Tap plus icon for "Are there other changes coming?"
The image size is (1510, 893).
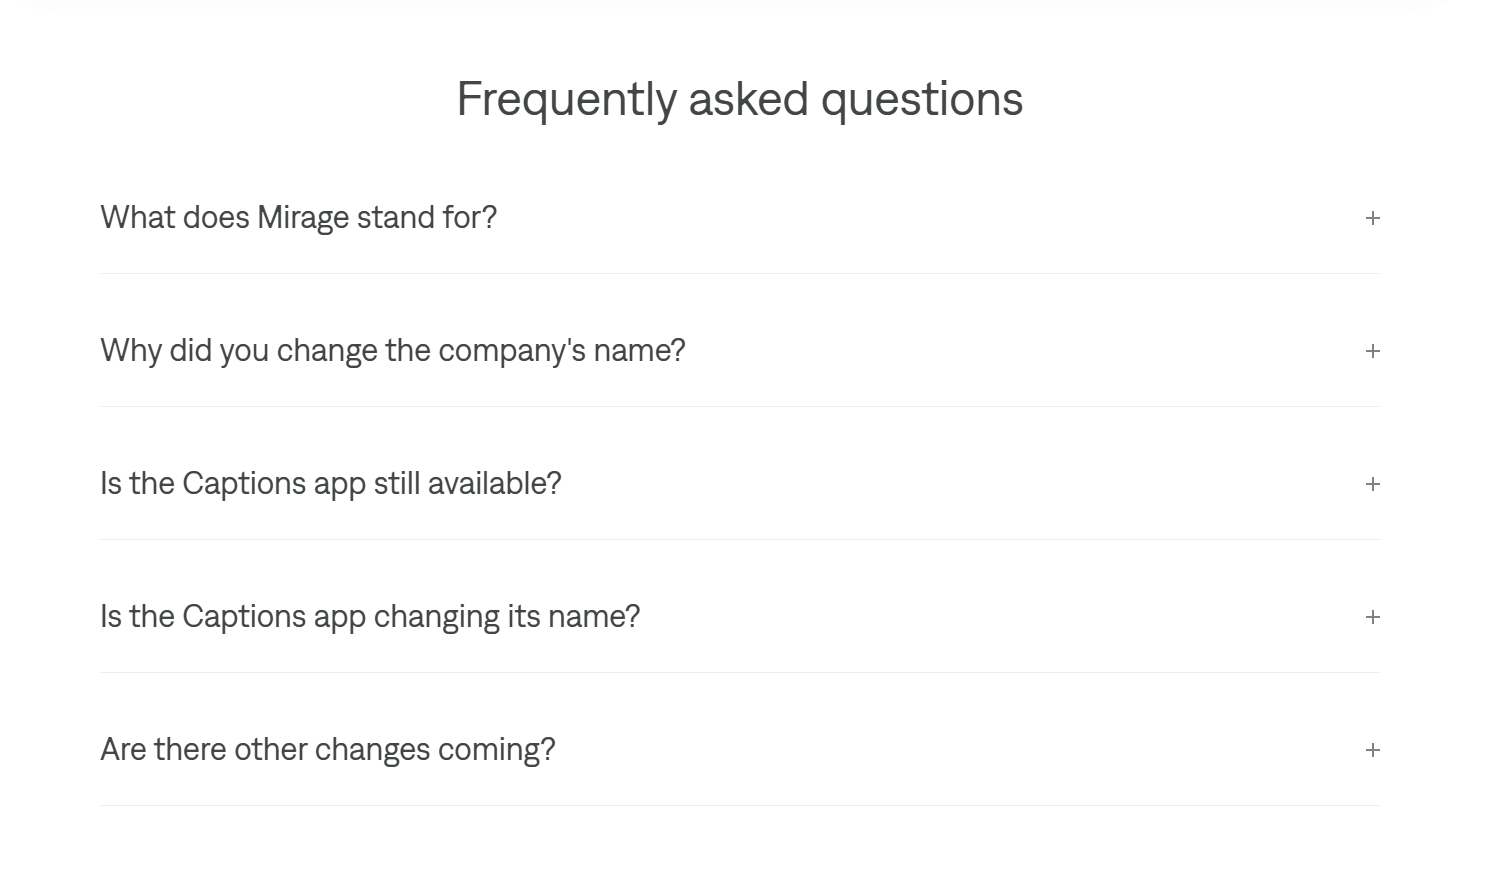tap(1372, 750)
